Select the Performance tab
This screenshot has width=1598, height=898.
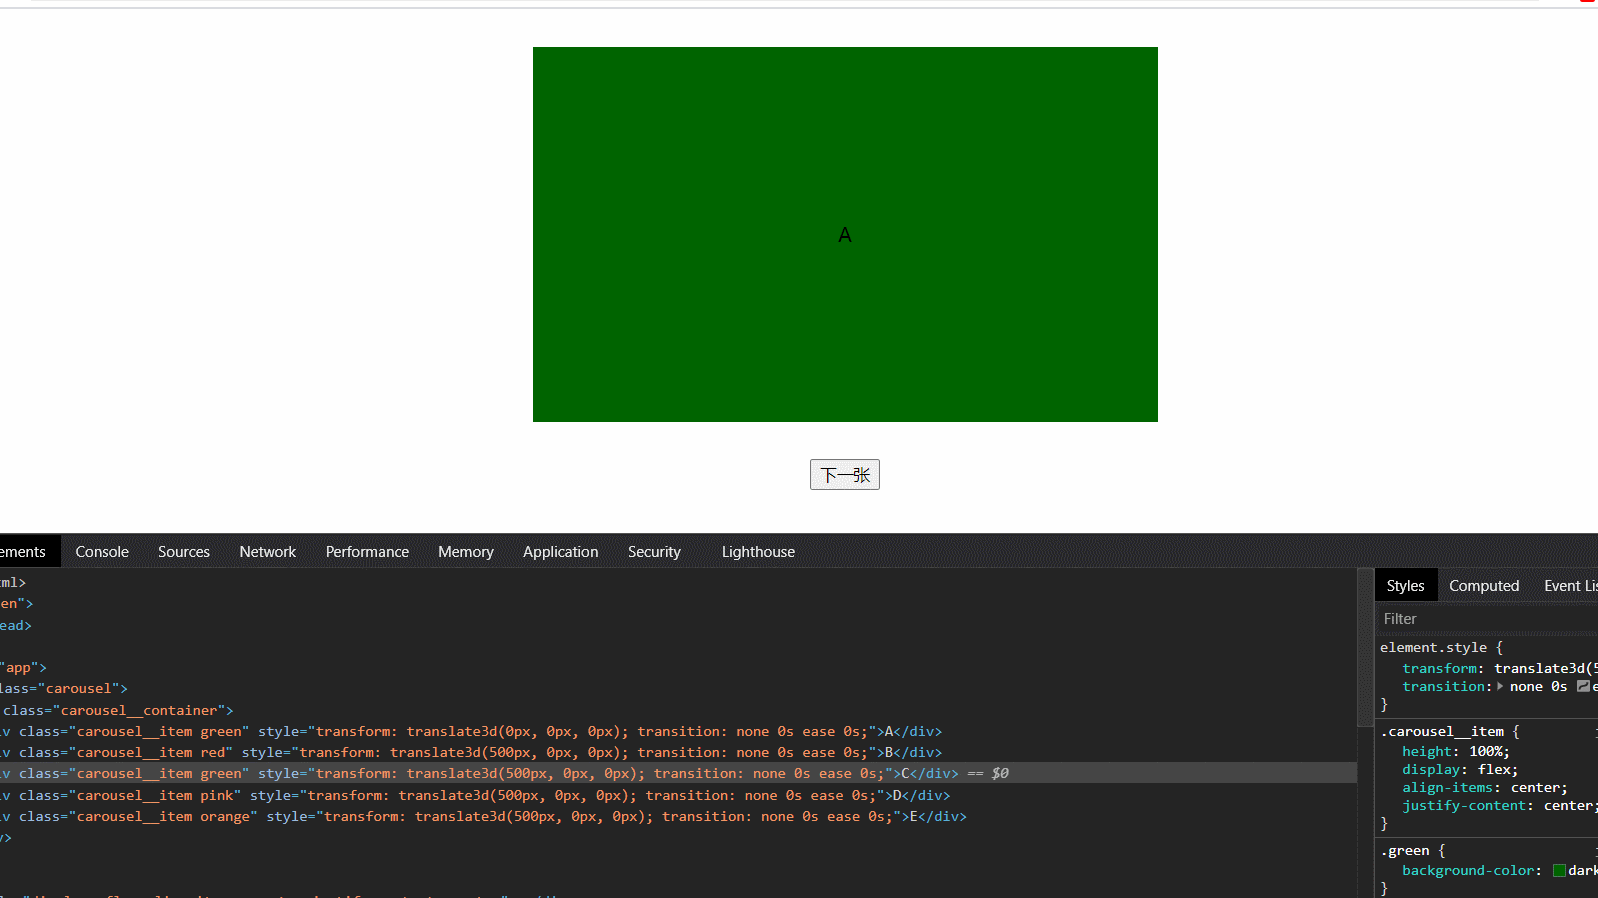367,552
